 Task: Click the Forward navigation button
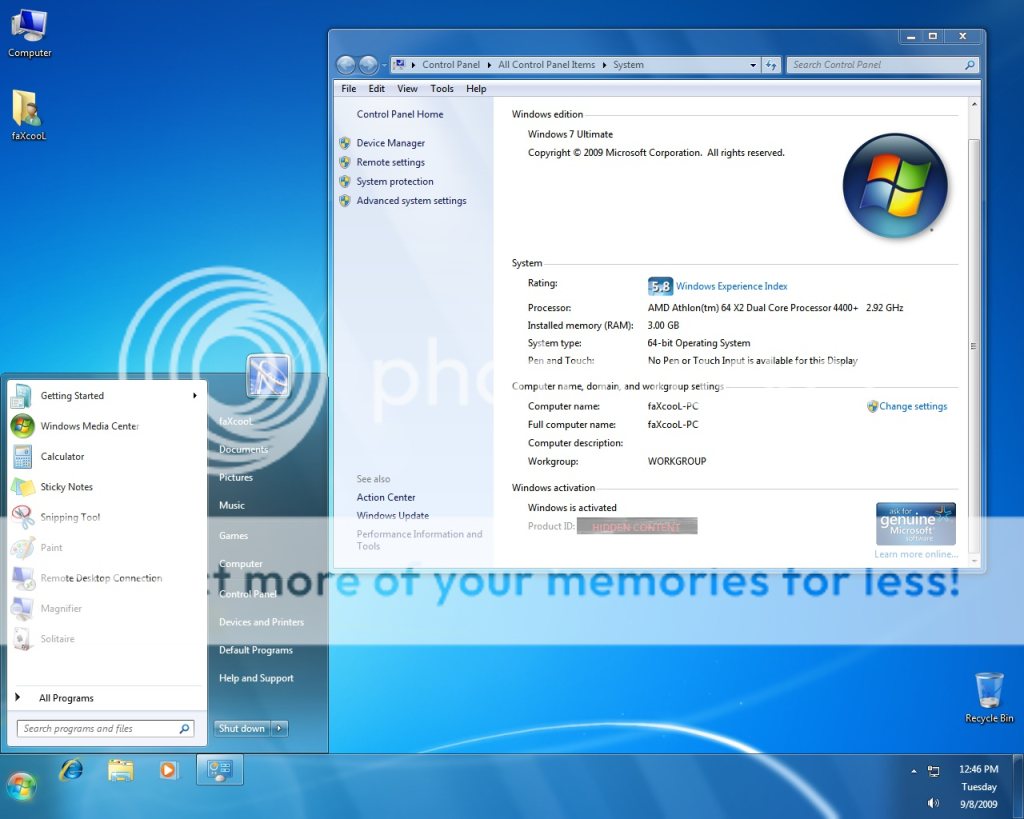pyautogui.click(x=368, y=65)
